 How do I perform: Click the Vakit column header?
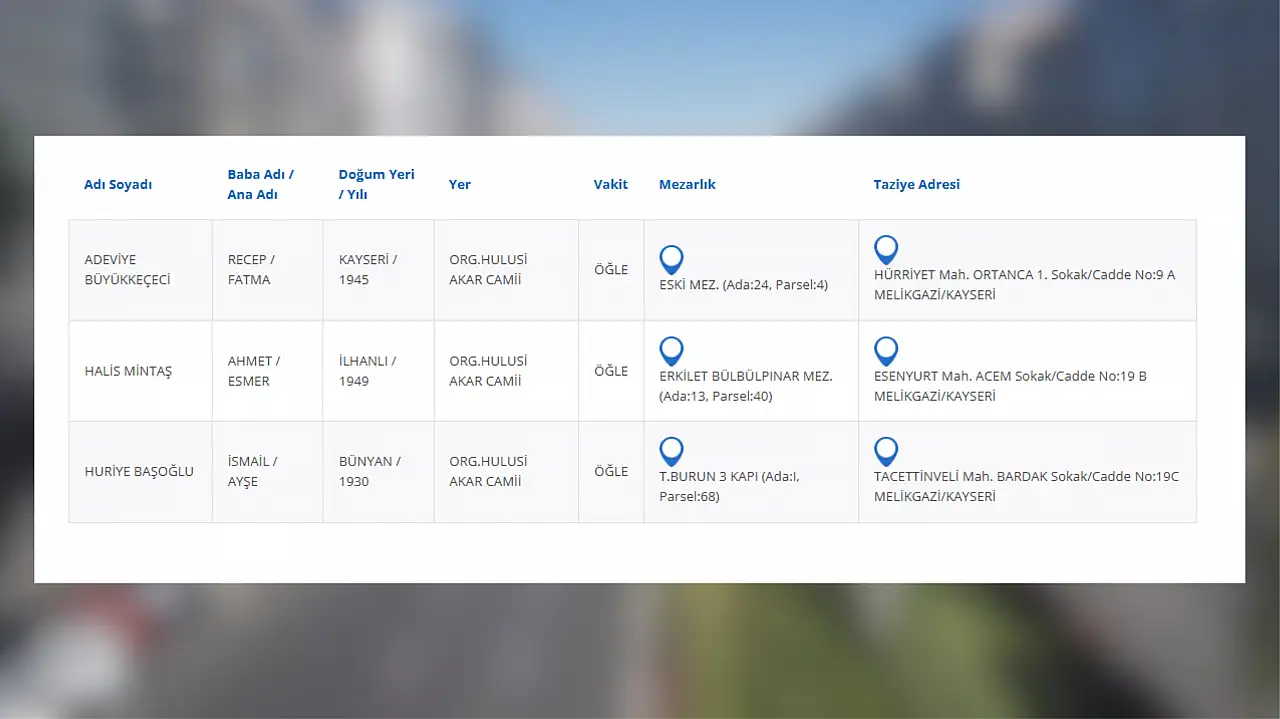point(610,184)
